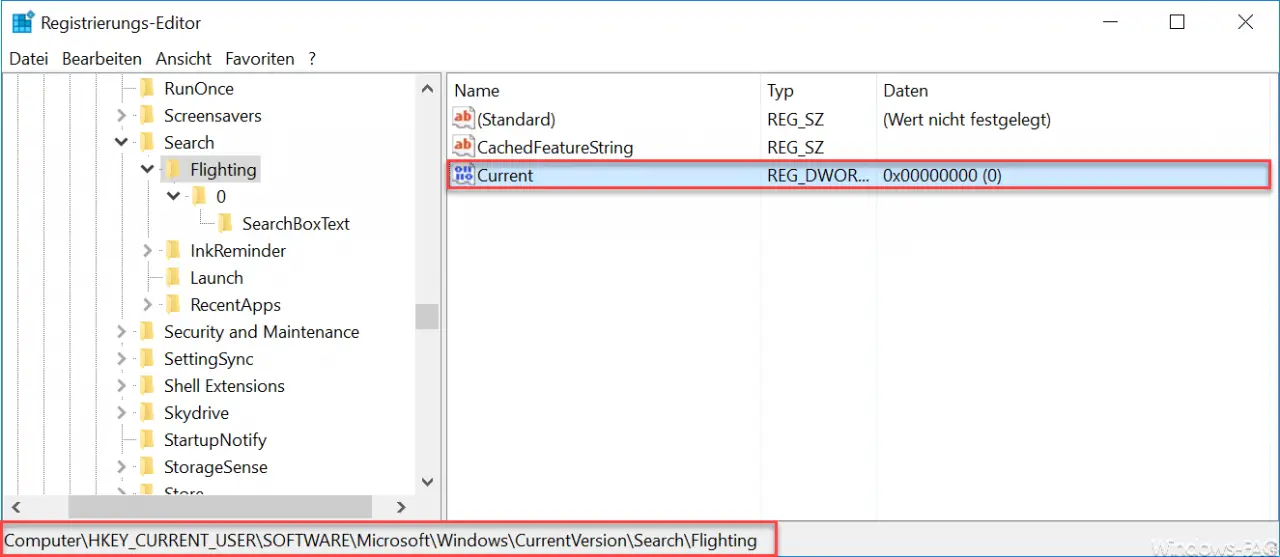Viewport: 1280px width, 557px height.
Task: Select the Launch tree key
Action: click(217, 277)
